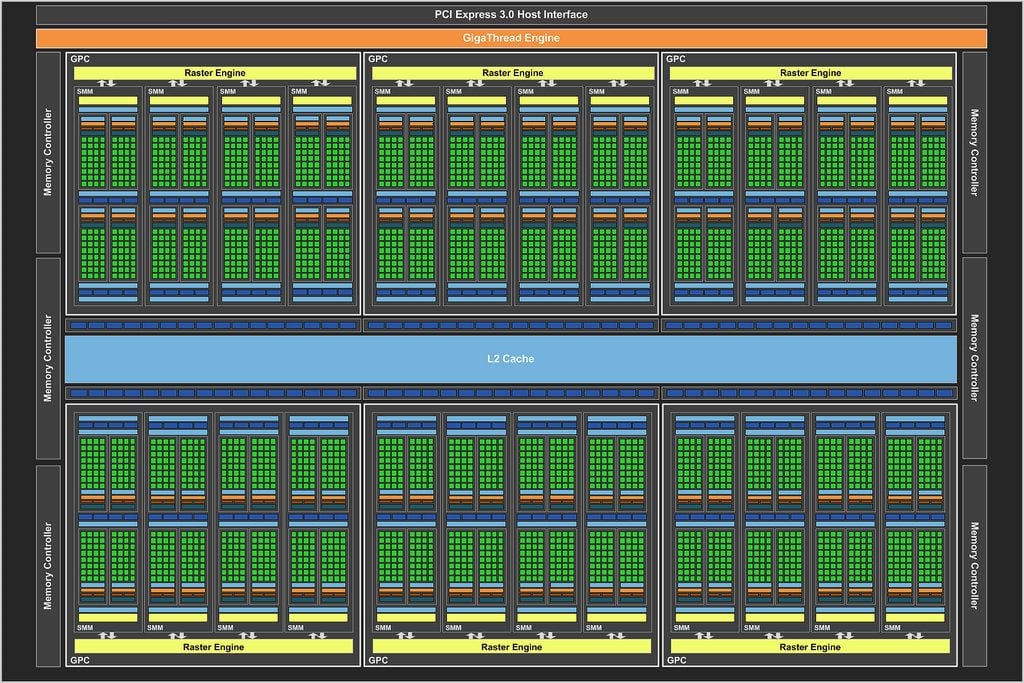
Task: Click the GPC label of the bottom-right cluster
Action: [x=677, y=661]
